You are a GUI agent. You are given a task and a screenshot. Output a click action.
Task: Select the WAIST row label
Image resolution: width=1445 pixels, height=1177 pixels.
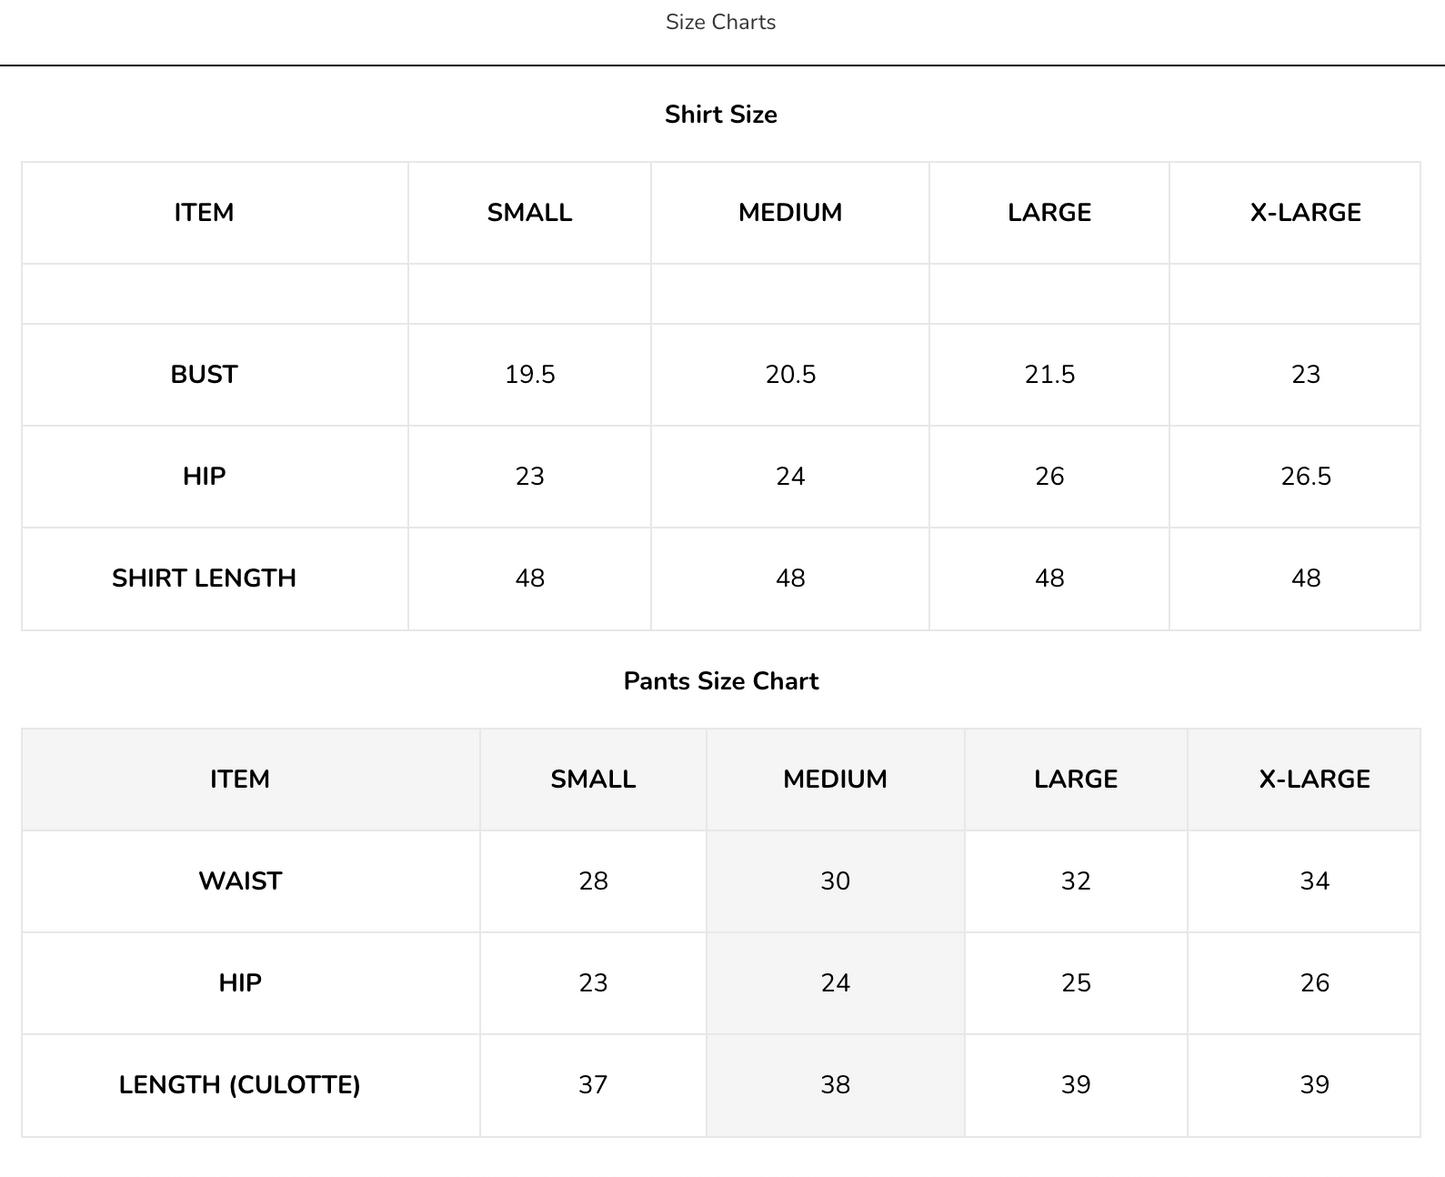coord(240,881)
